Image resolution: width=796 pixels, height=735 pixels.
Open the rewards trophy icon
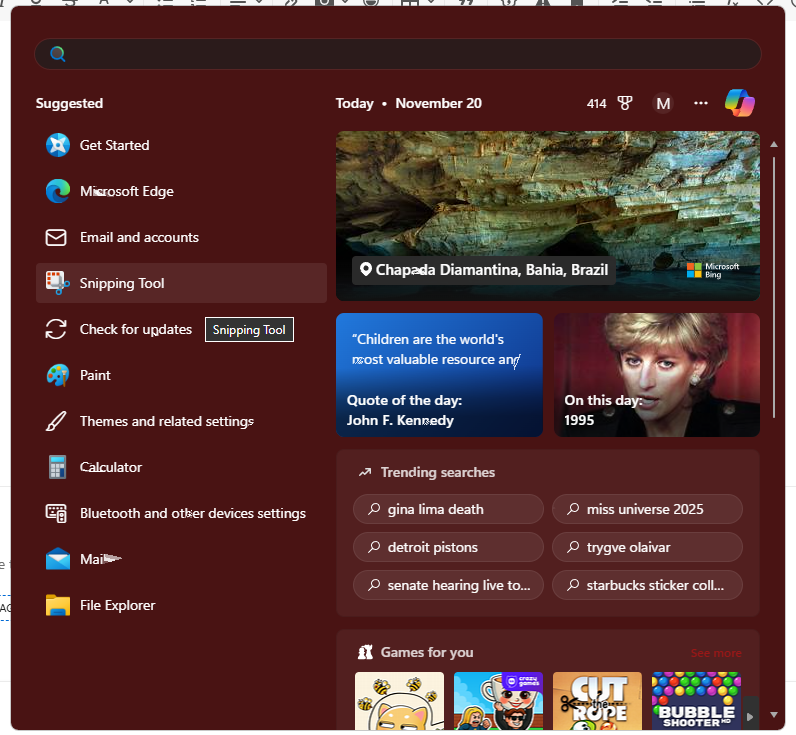(x=625, y=104)
